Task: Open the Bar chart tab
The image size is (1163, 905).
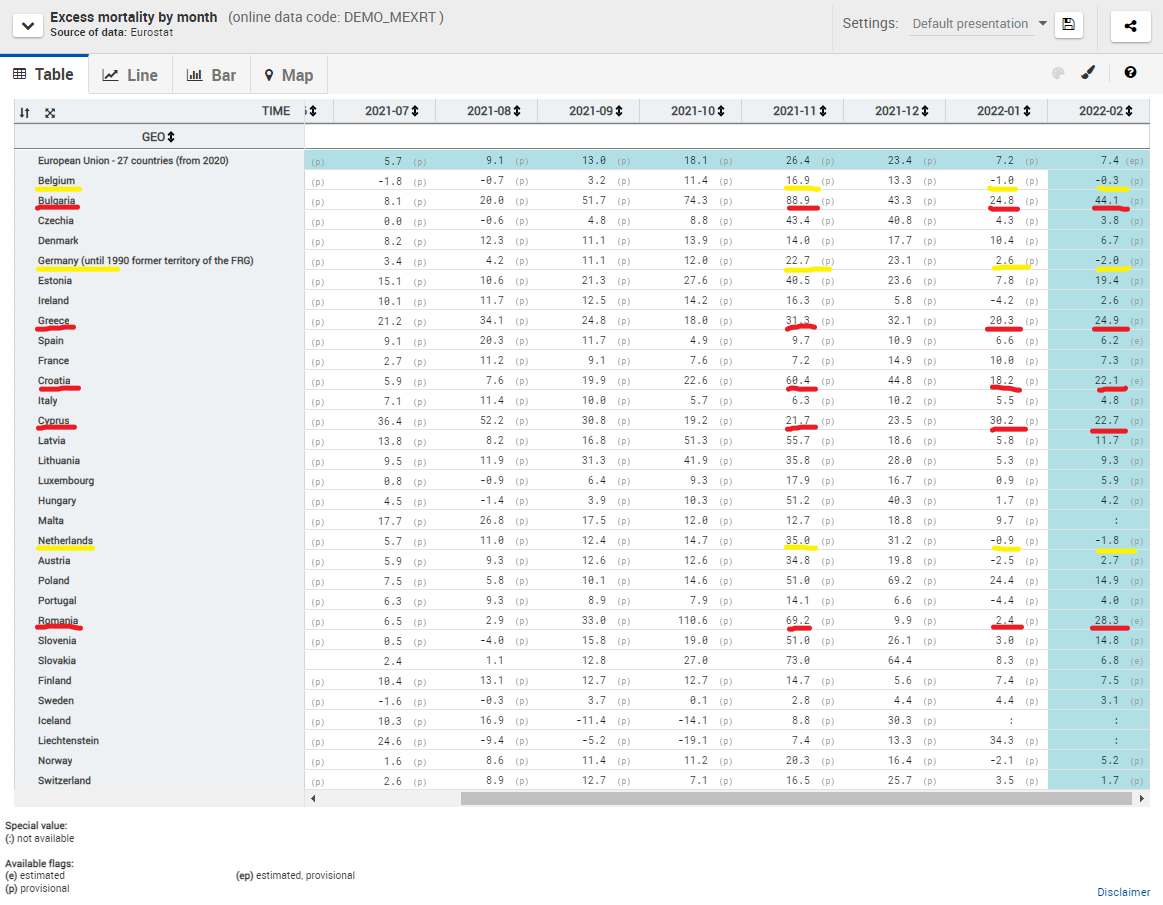Action: click(x=211, y=75)
